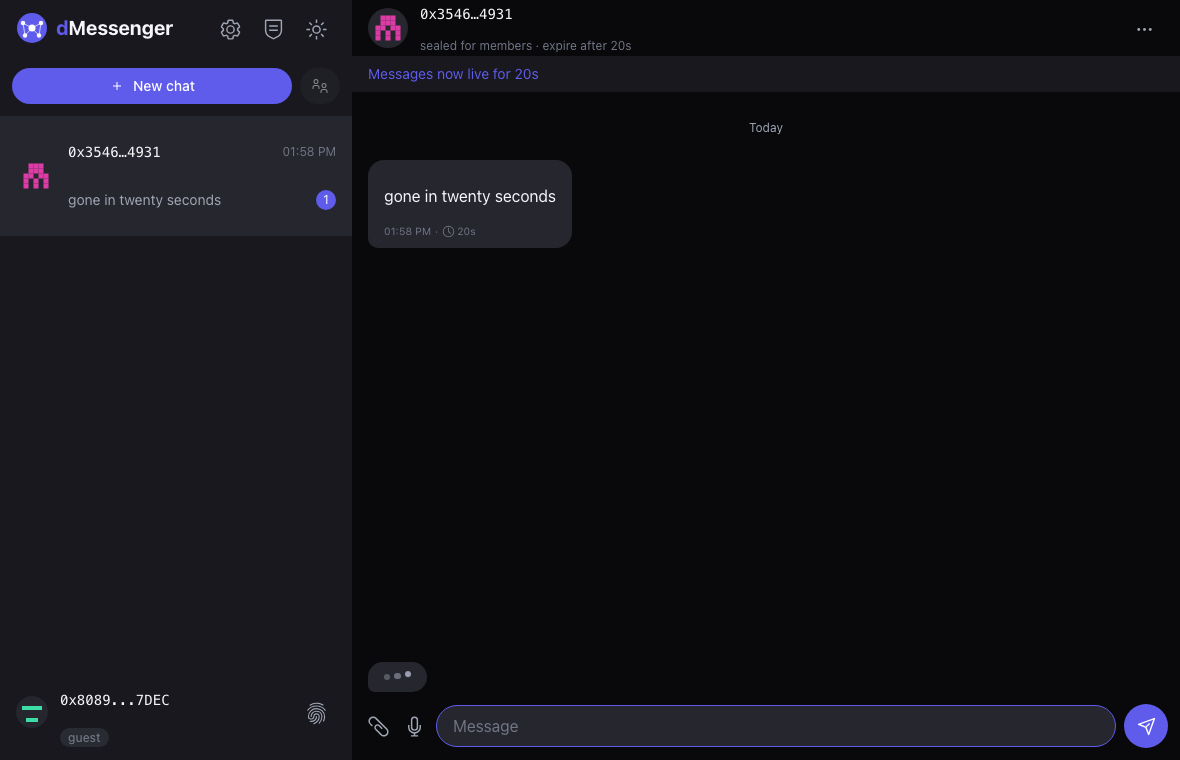Record voice with microphone icon

pyautogui.click(x=414, y=726)
